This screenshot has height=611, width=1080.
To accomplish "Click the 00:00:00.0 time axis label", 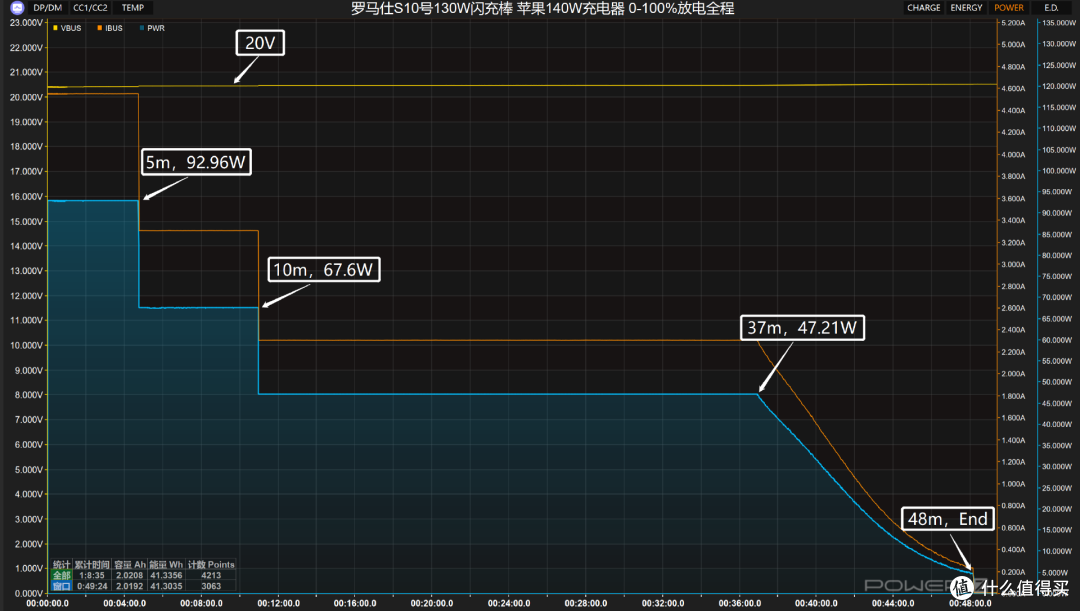I will [x=48, y=603].
